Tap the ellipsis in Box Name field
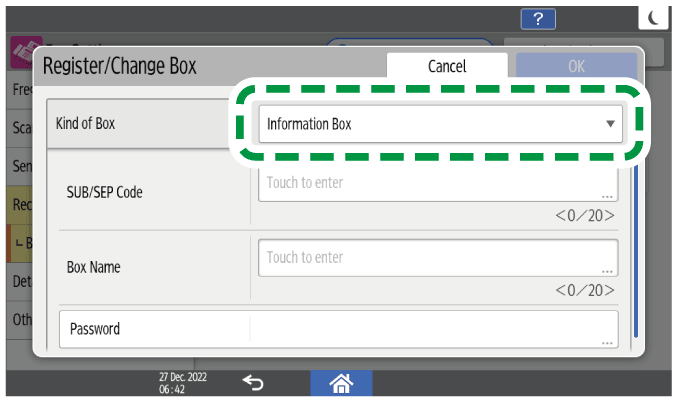Screen dimensions: 675x400 607,270
